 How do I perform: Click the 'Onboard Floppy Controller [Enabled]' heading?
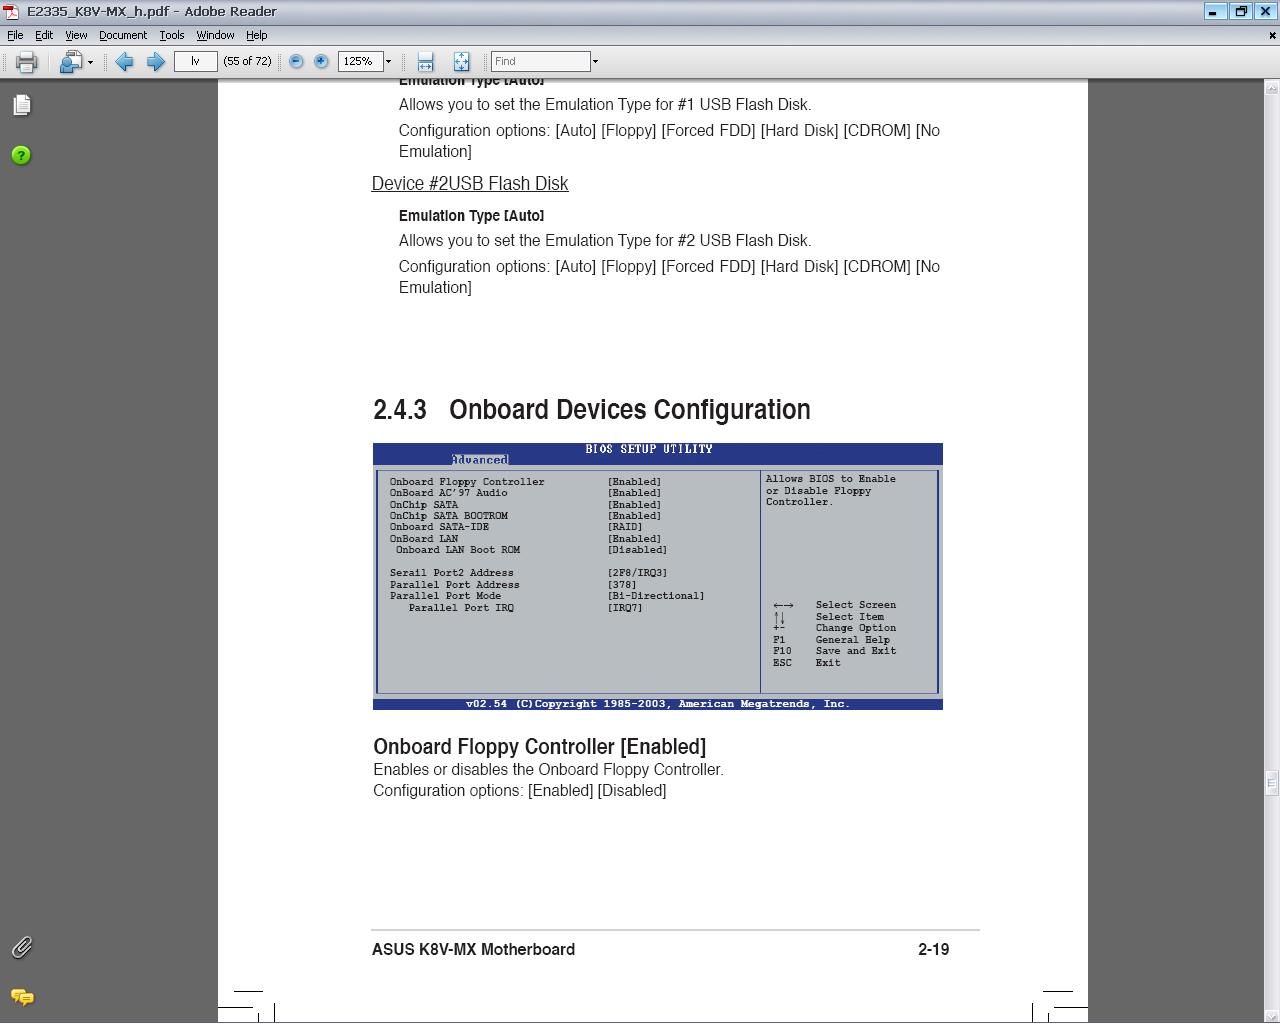539,746
